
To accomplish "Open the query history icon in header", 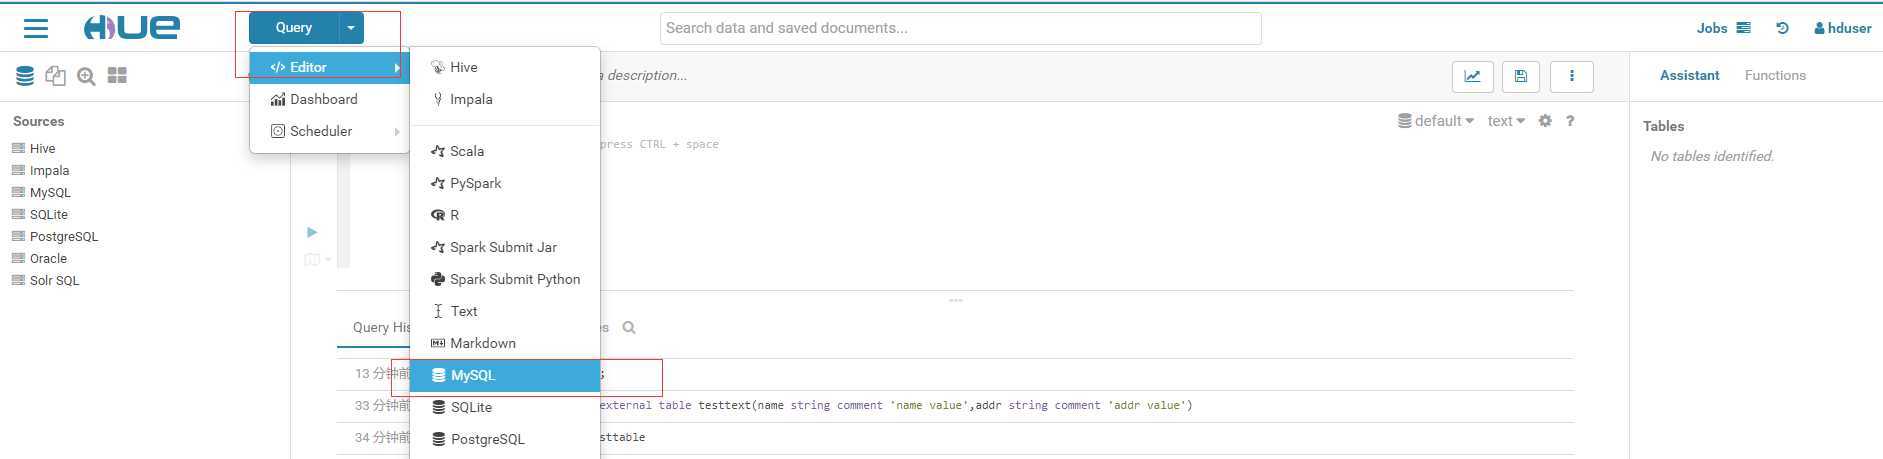I will pyautogui.click(x=1782, y=28).
